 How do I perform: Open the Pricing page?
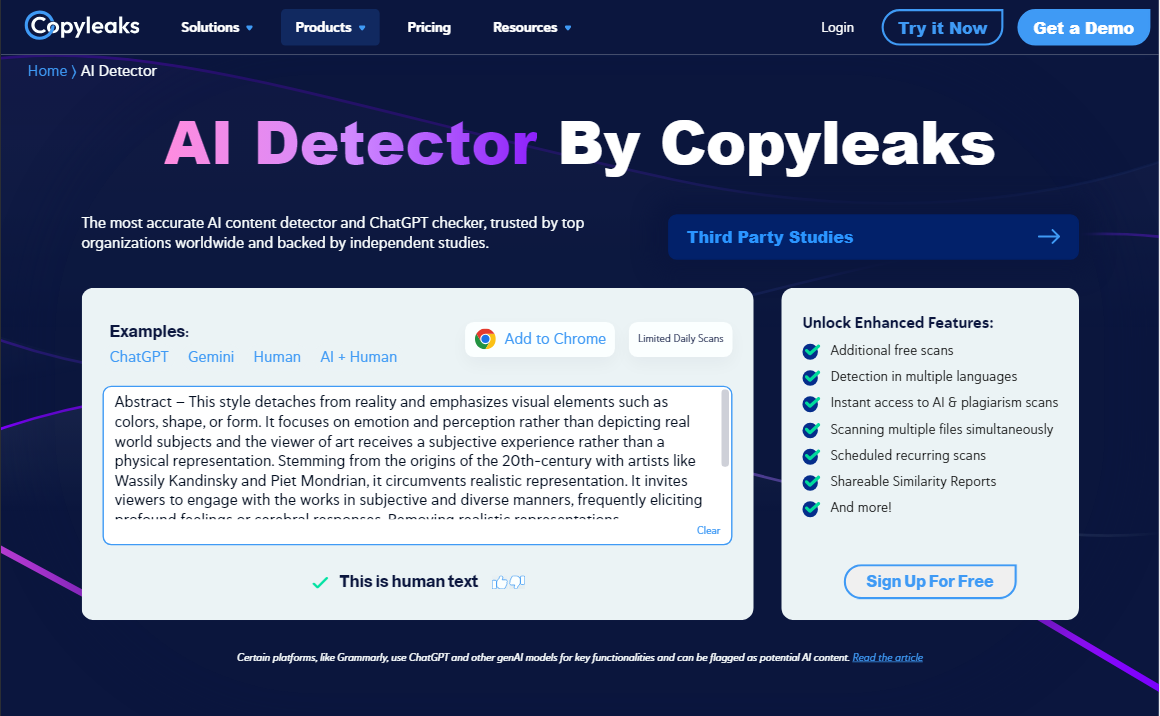click(x=429, y=27)
